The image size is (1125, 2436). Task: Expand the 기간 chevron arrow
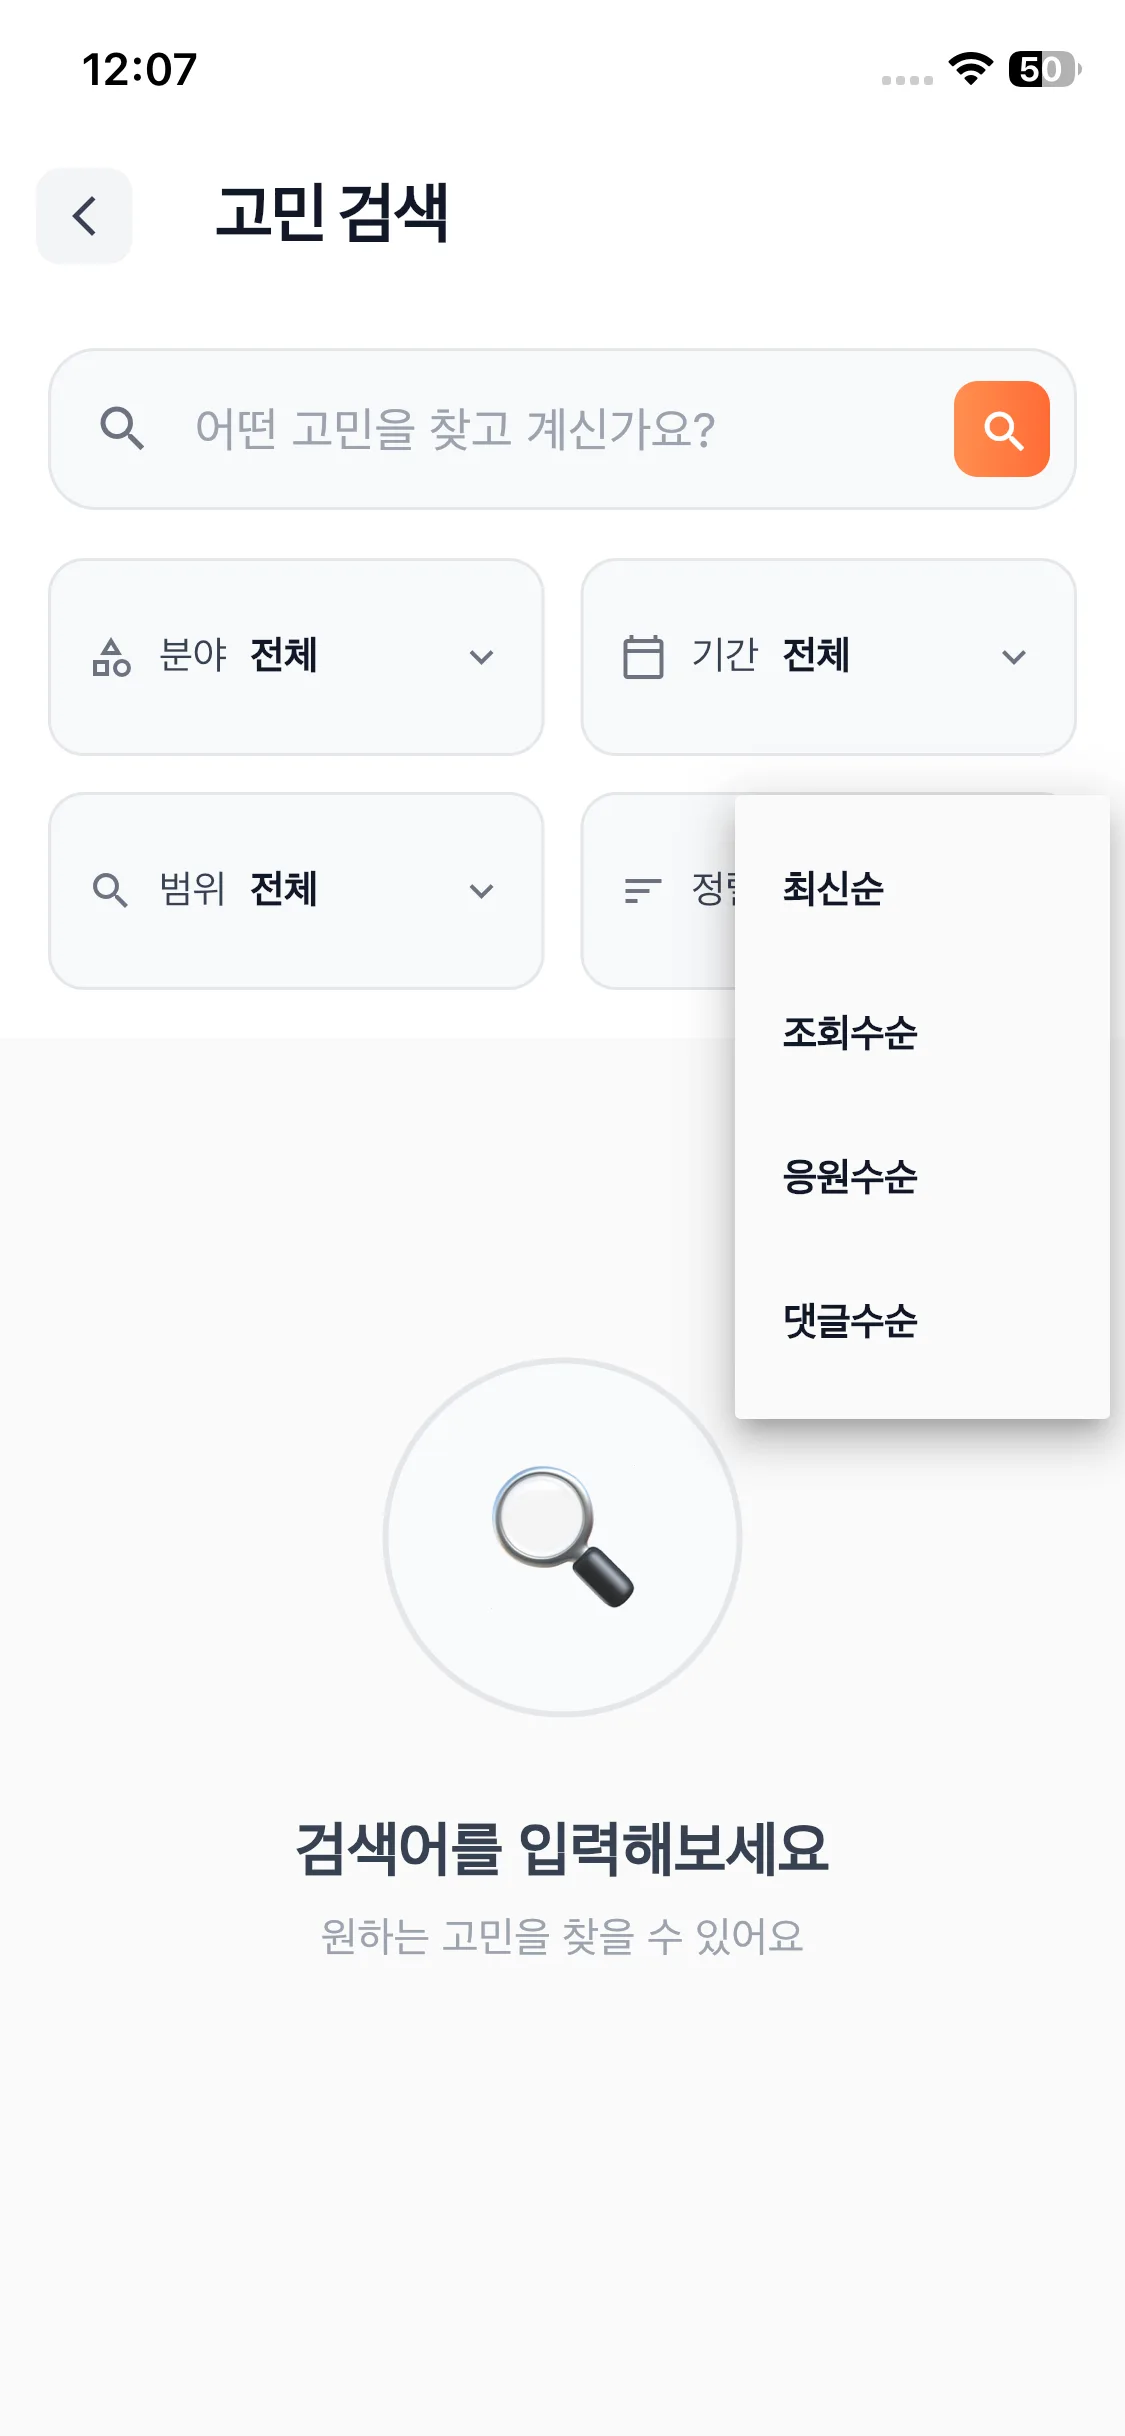(x=1014, y=657)
